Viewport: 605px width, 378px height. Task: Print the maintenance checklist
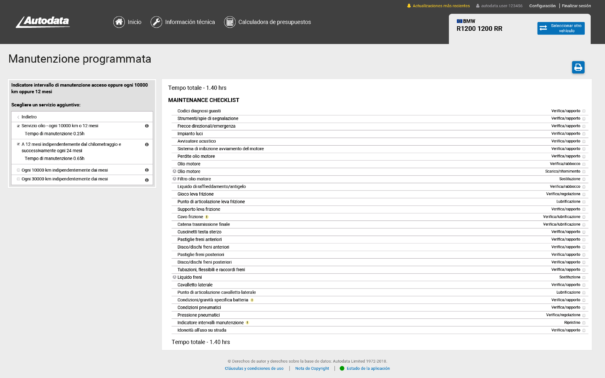578,68
